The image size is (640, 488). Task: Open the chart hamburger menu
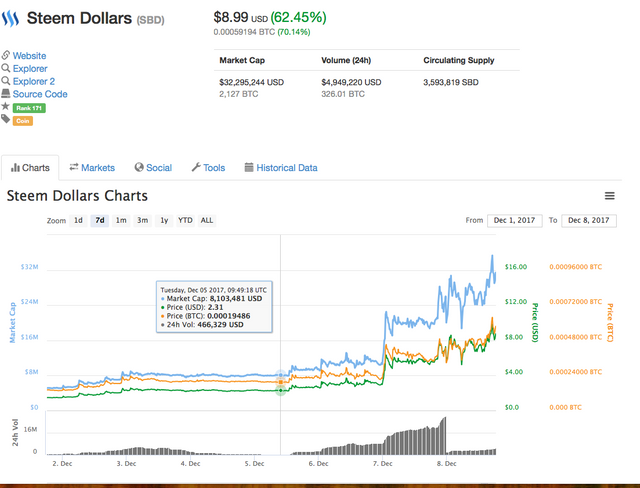coord(609,196)
